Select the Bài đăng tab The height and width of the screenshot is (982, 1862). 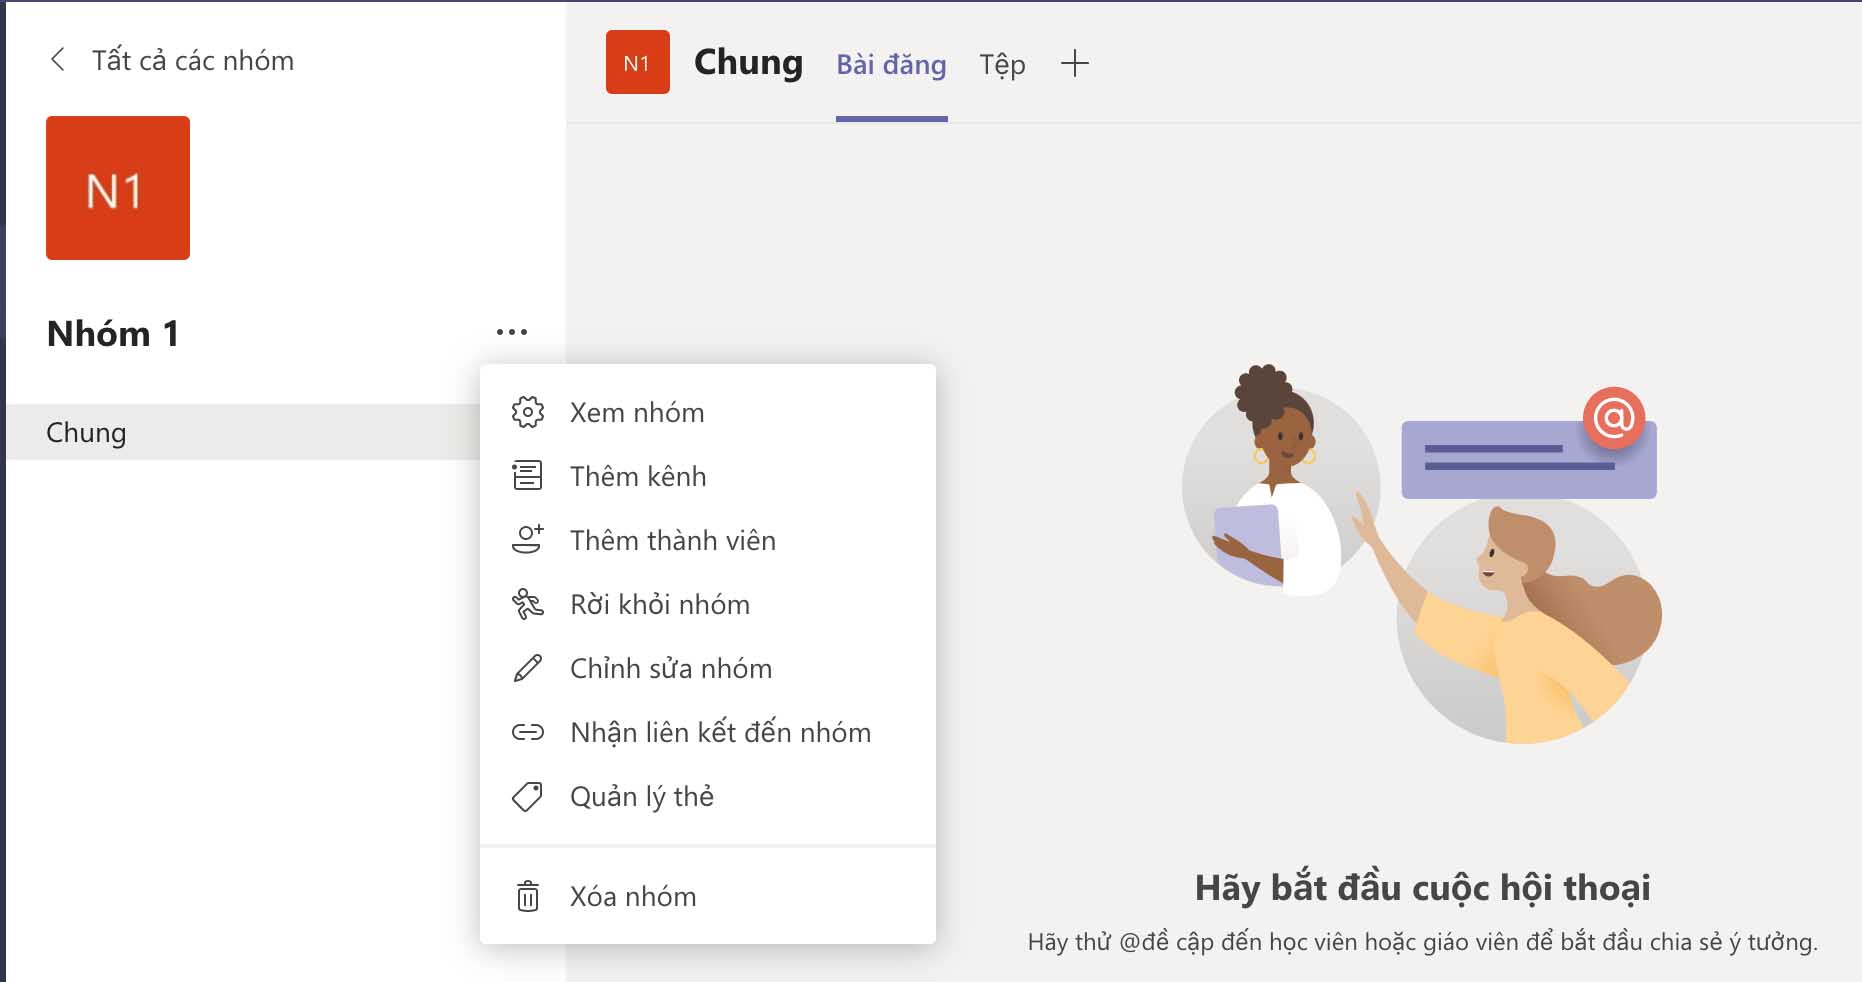tap(891, 65)
